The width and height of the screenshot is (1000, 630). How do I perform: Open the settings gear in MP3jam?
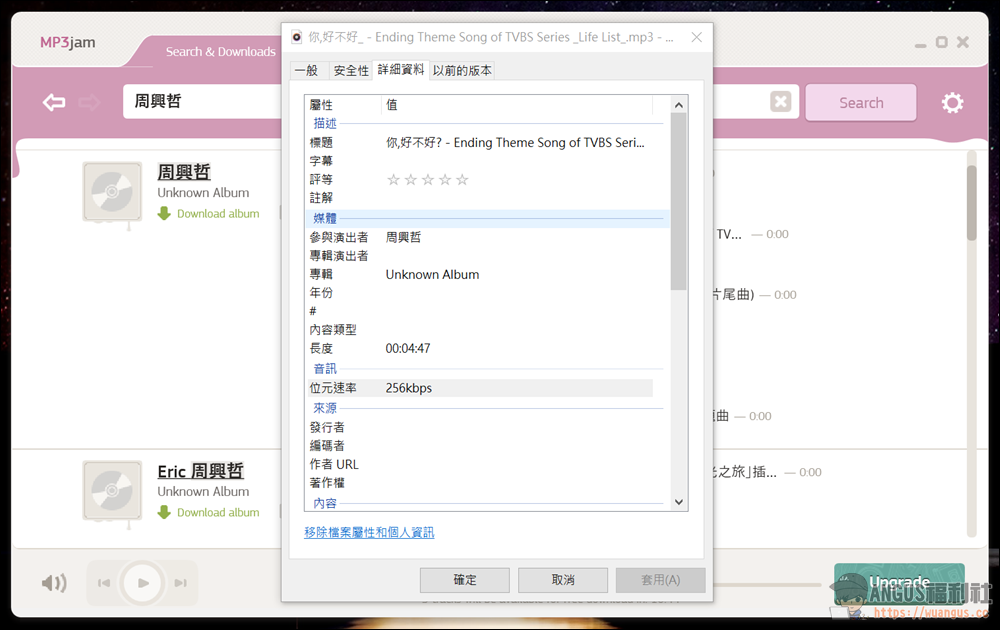[952, 103]
